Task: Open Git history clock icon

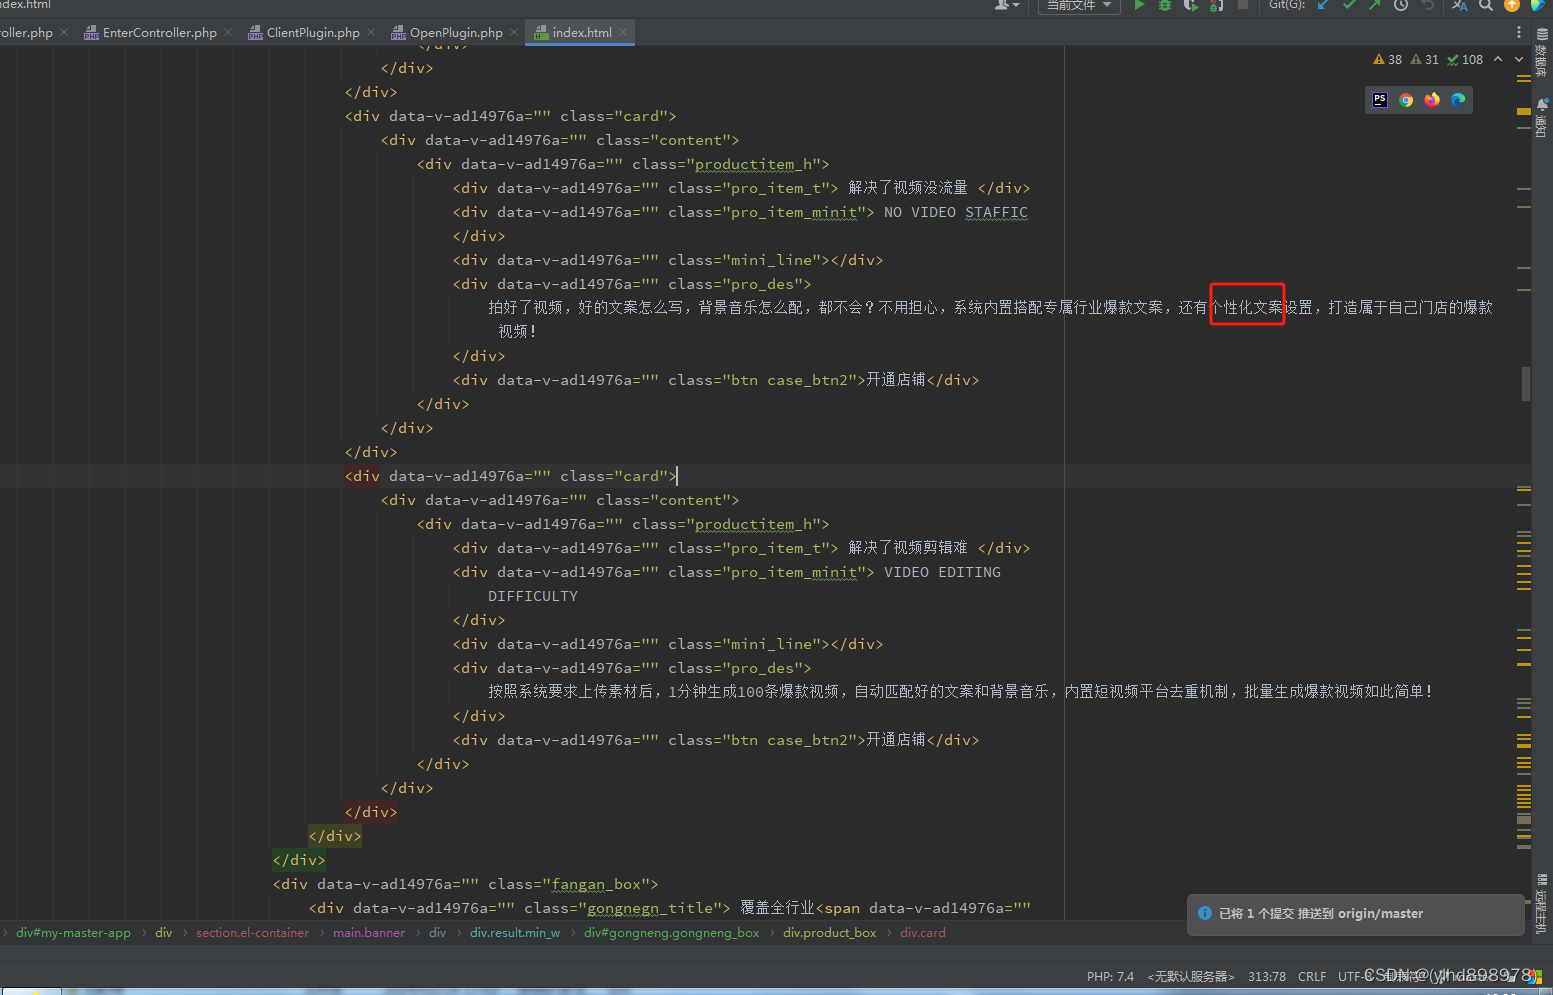Action: (1401, 5)
